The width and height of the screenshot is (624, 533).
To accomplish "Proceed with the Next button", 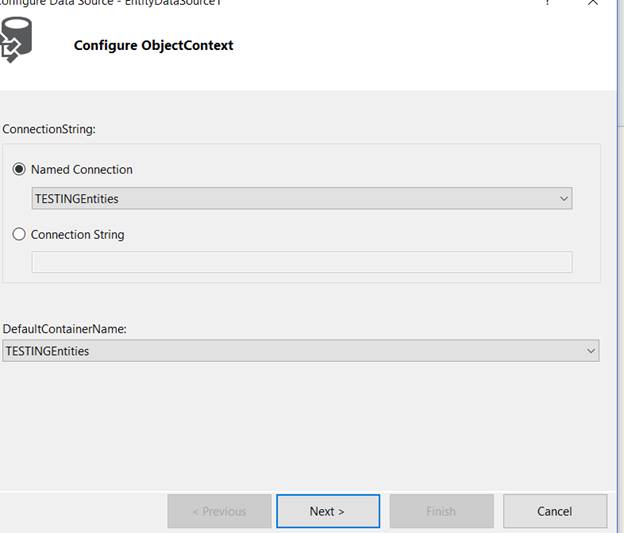I will point(327,511).
